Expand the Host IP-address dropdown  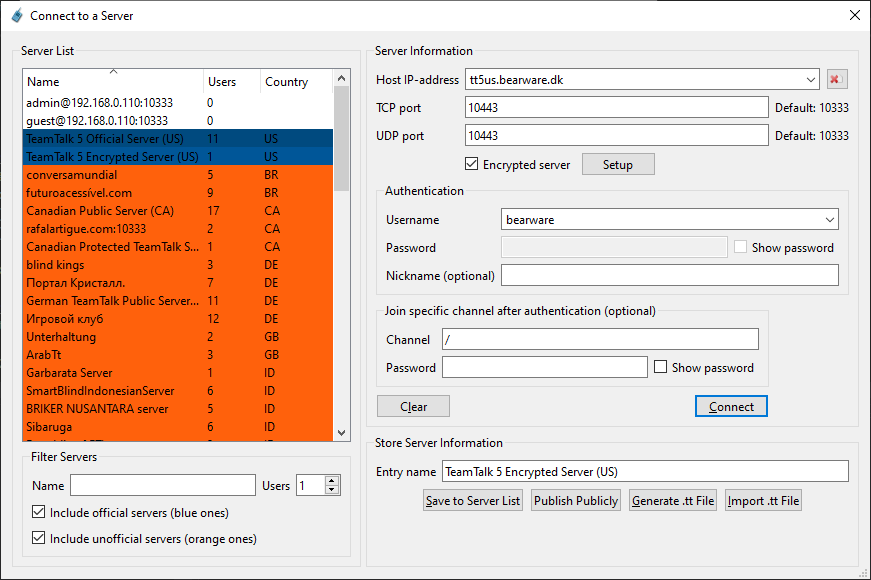click(810, 80)
